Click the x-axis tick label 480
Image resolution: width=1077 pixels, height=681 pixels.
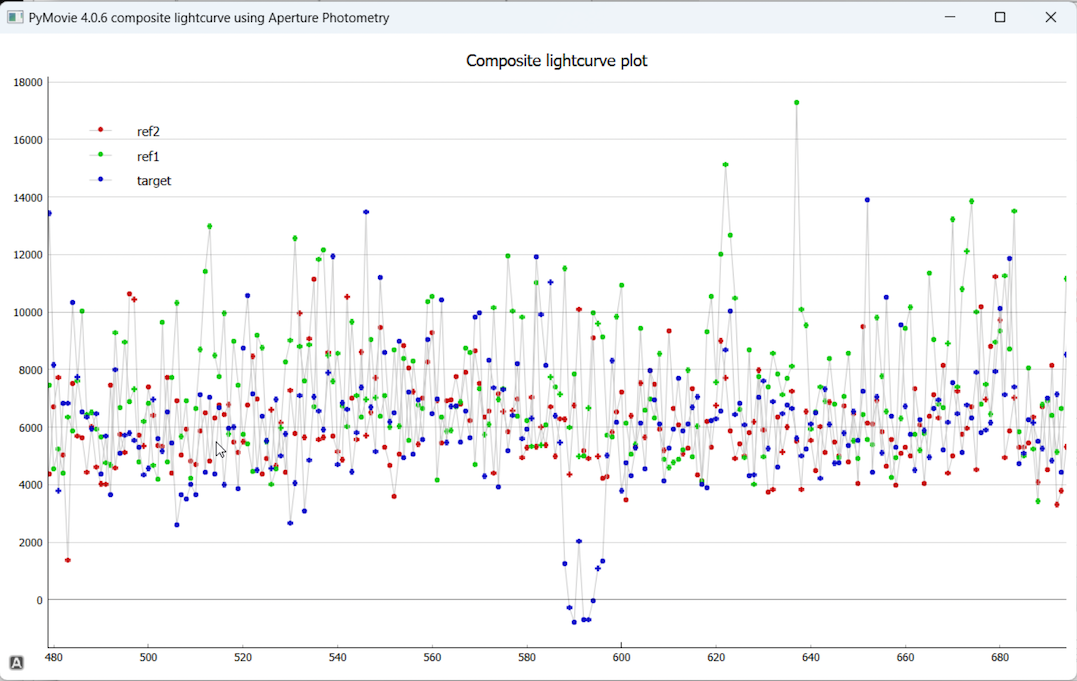[x=54, y=658]
